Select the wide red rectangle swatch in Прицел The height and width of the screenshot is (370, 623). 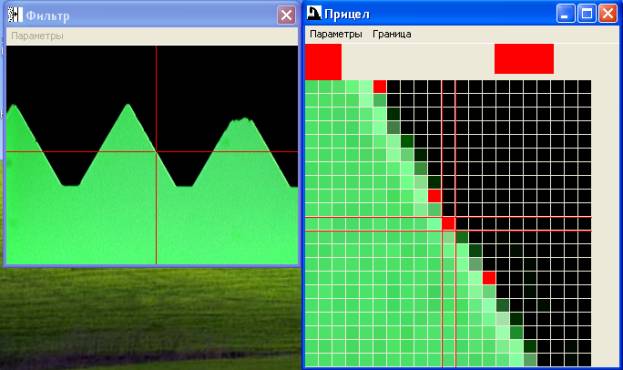(524, 59)
